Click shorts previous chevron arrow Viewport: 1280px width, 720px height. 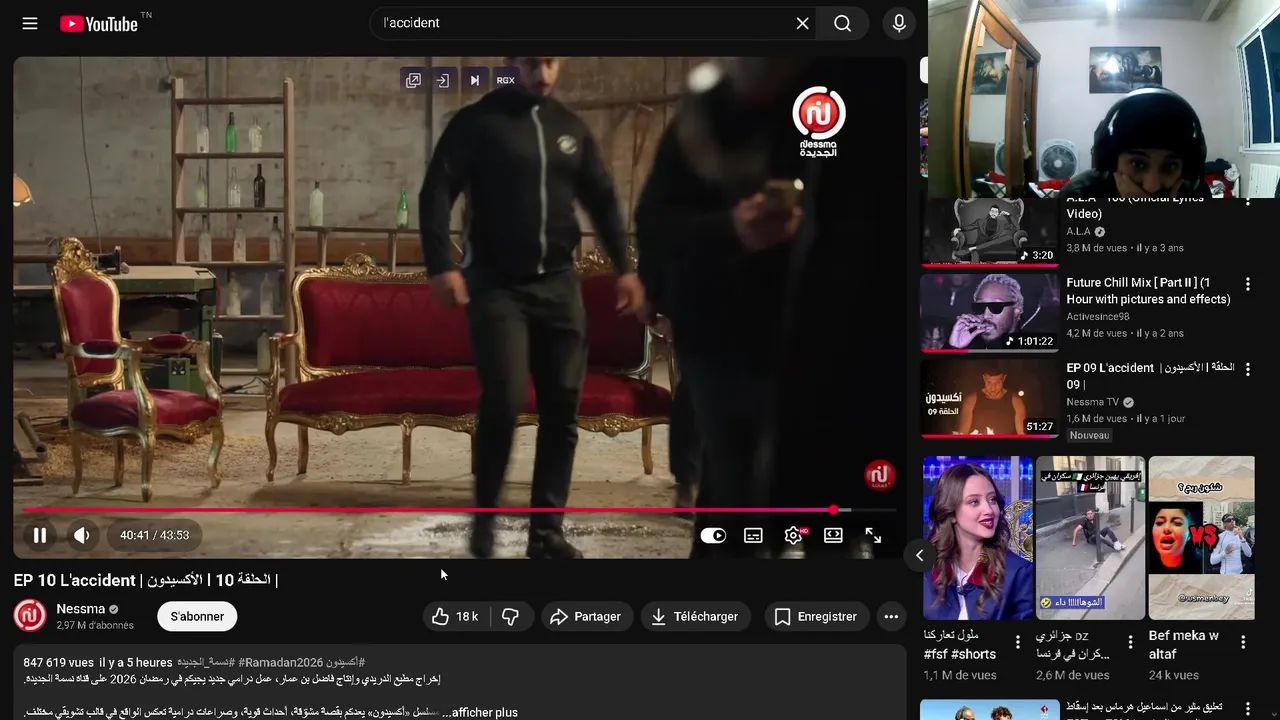(x=919, y=555)
